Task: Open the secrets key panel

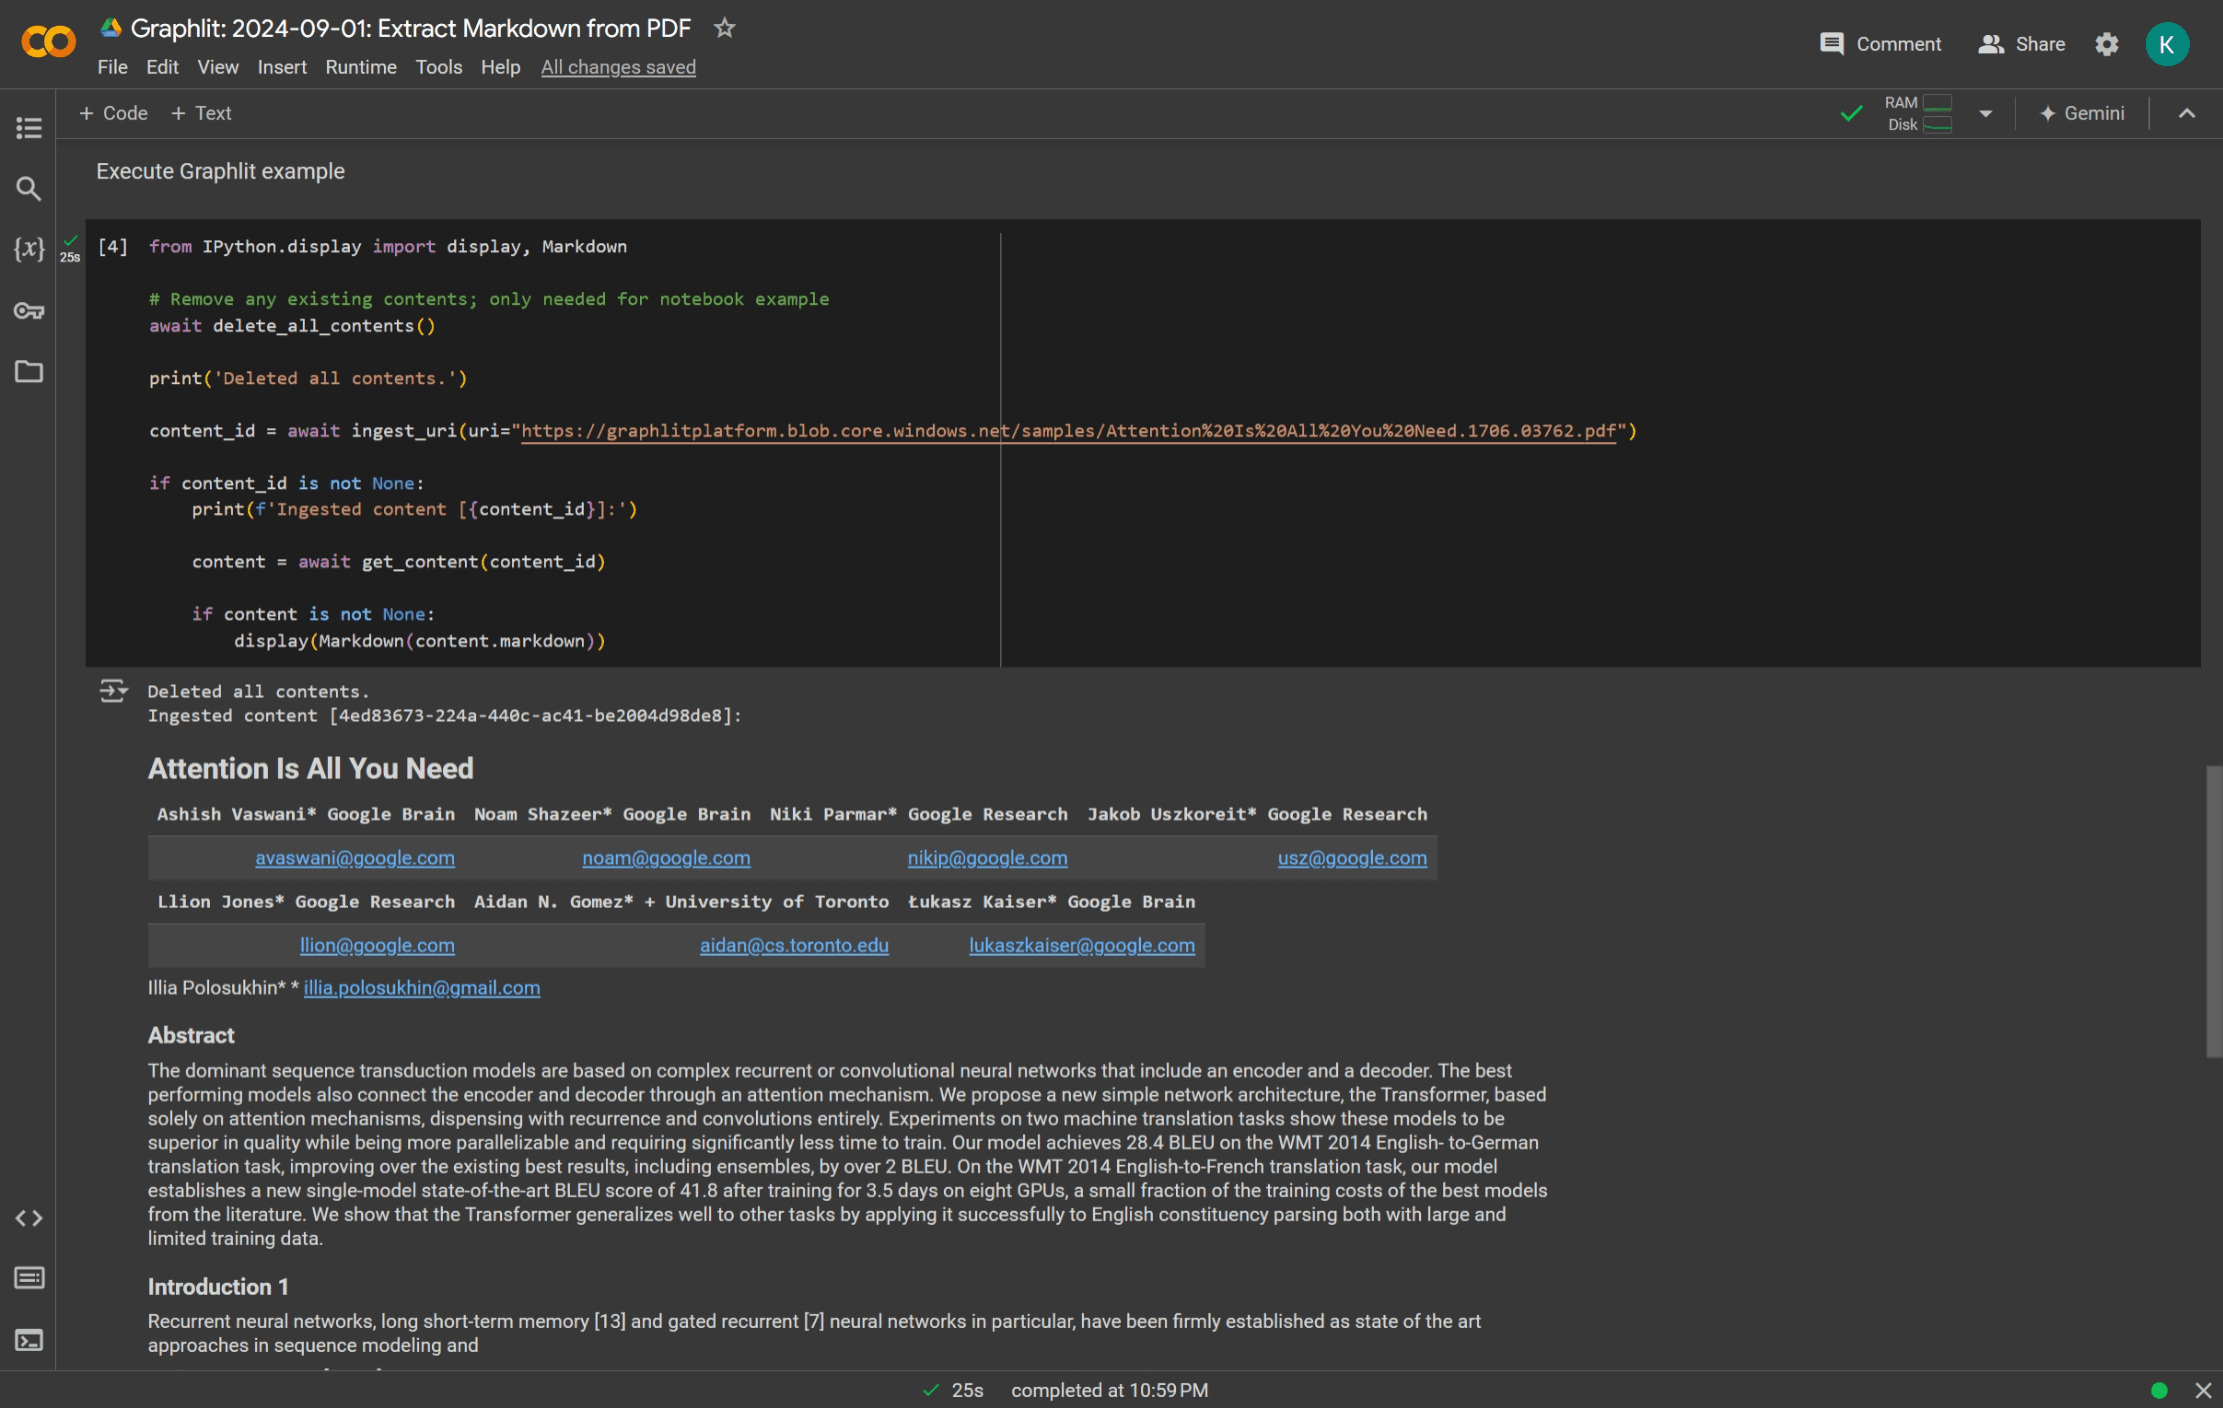Action: coord(28,311)
